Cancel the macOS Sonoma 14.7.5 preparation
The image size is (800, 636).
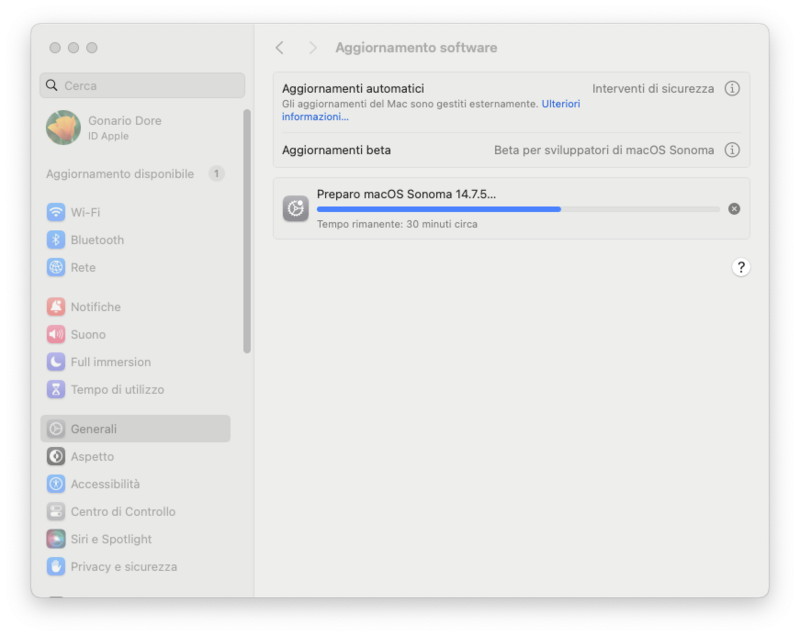(x=734, y=209)
